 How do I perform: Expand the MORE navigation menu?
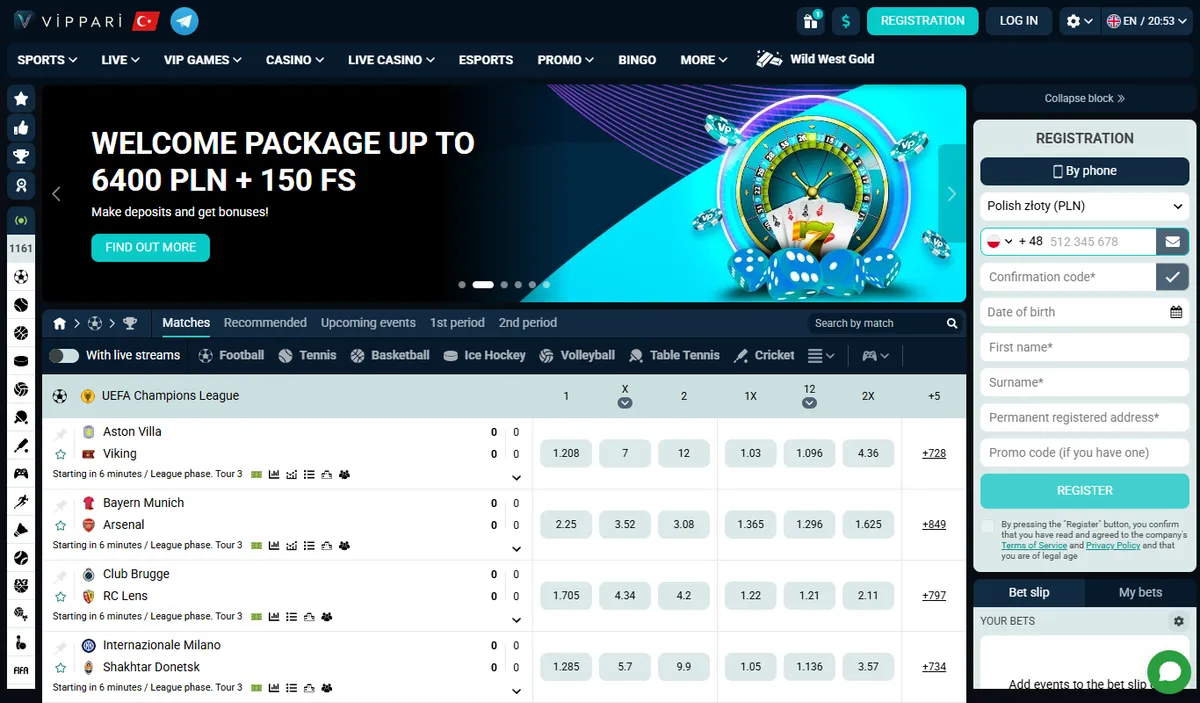pyautogui.click(x=704, y=60)
